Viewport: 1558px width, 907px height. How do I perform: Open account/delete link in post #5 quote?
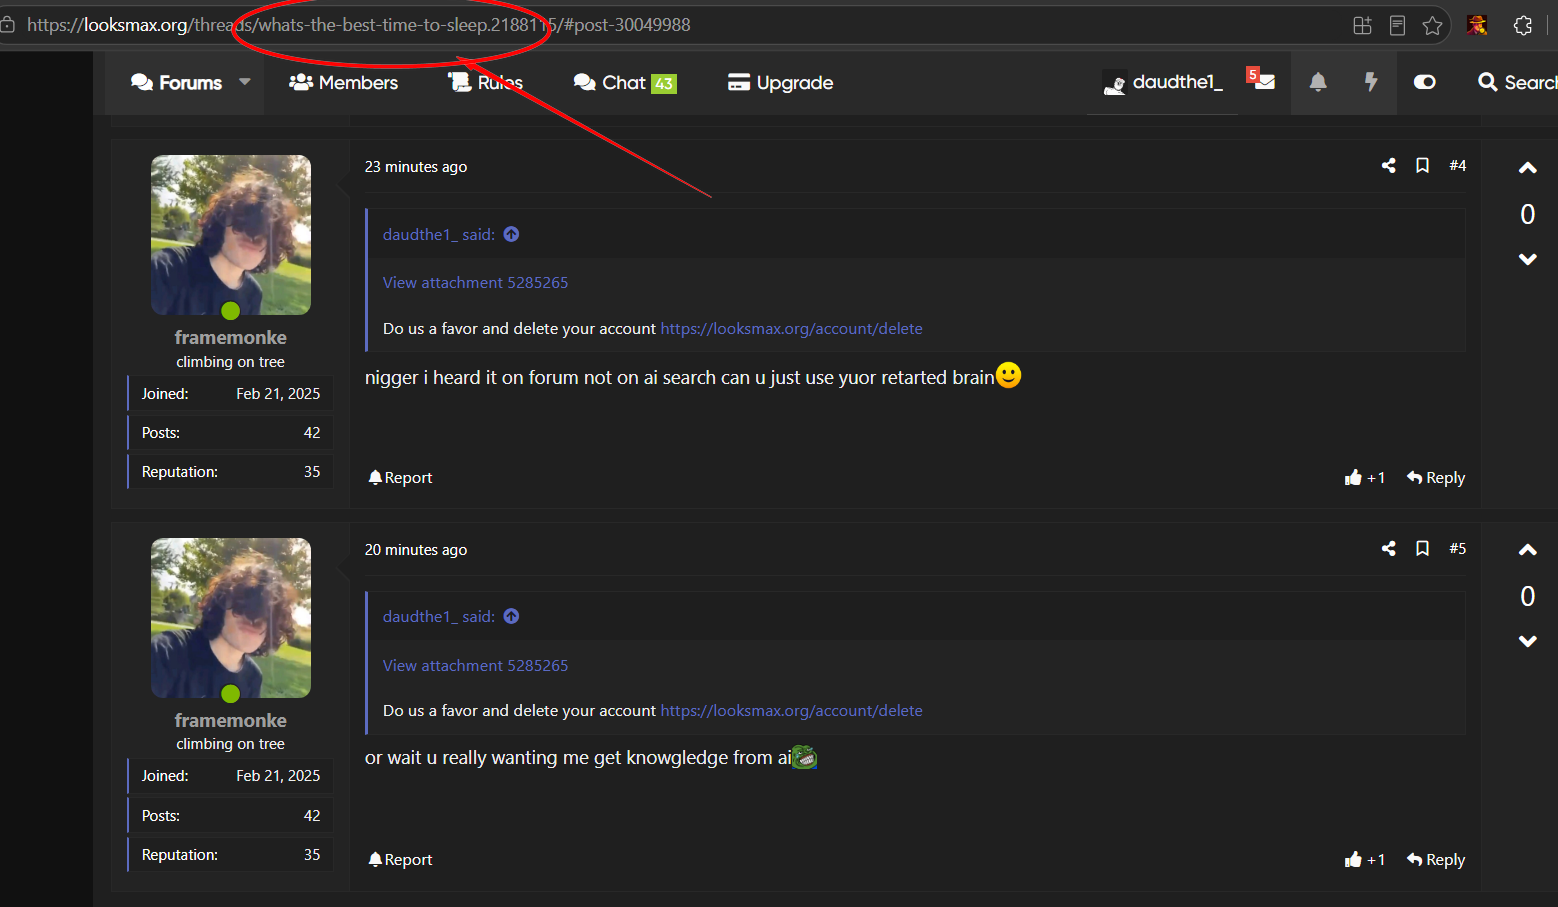792,711
